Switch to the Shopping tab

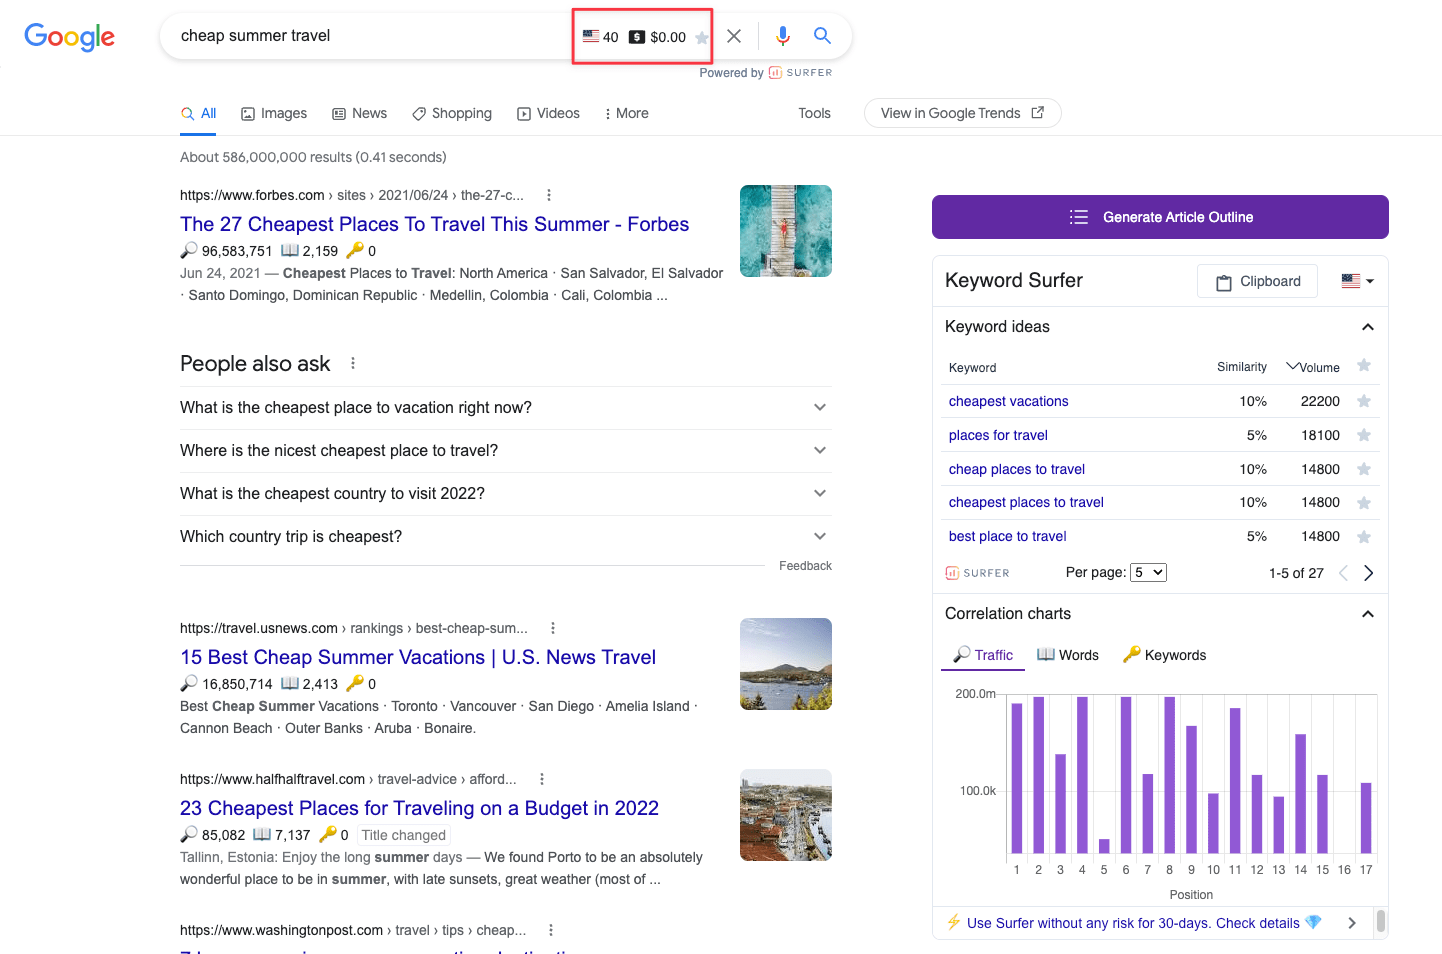click(452, 113)
